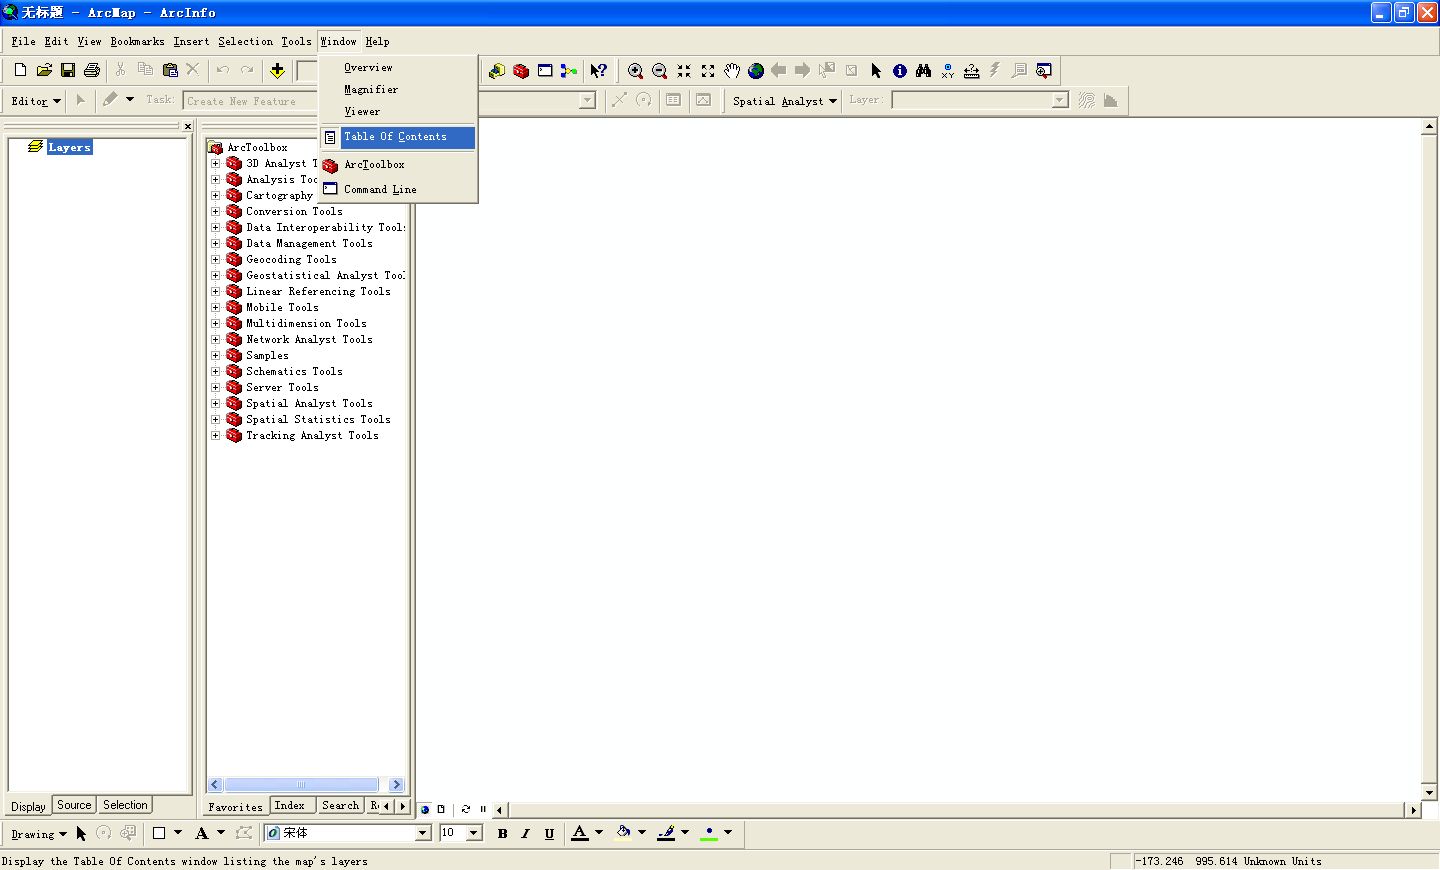Click the Find binoculars icon

point(924,70)
